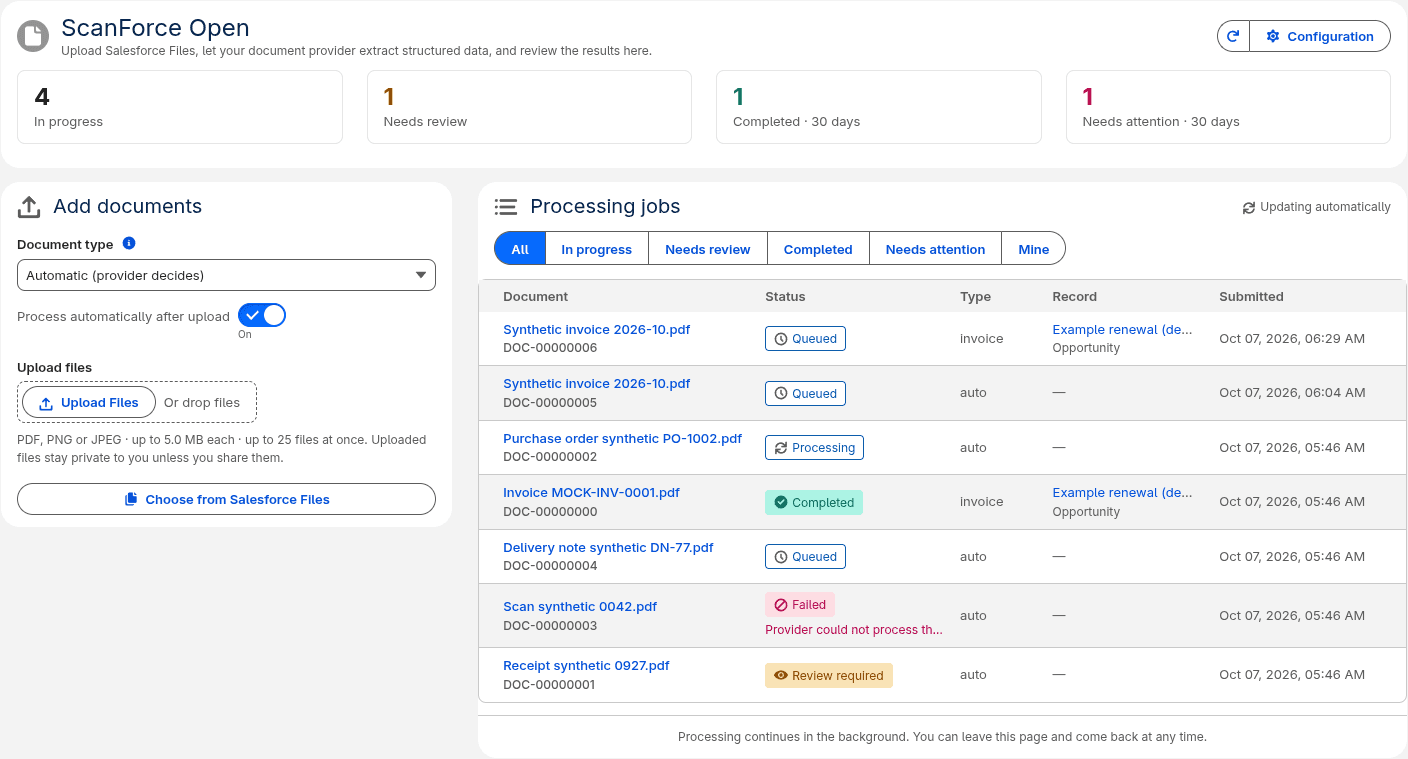This screenshot has height=759, width=1408.
Task: Click 'Oct 07, 2026, 06:29 AM' timestamp
Action: click(x=1292, y=338)
